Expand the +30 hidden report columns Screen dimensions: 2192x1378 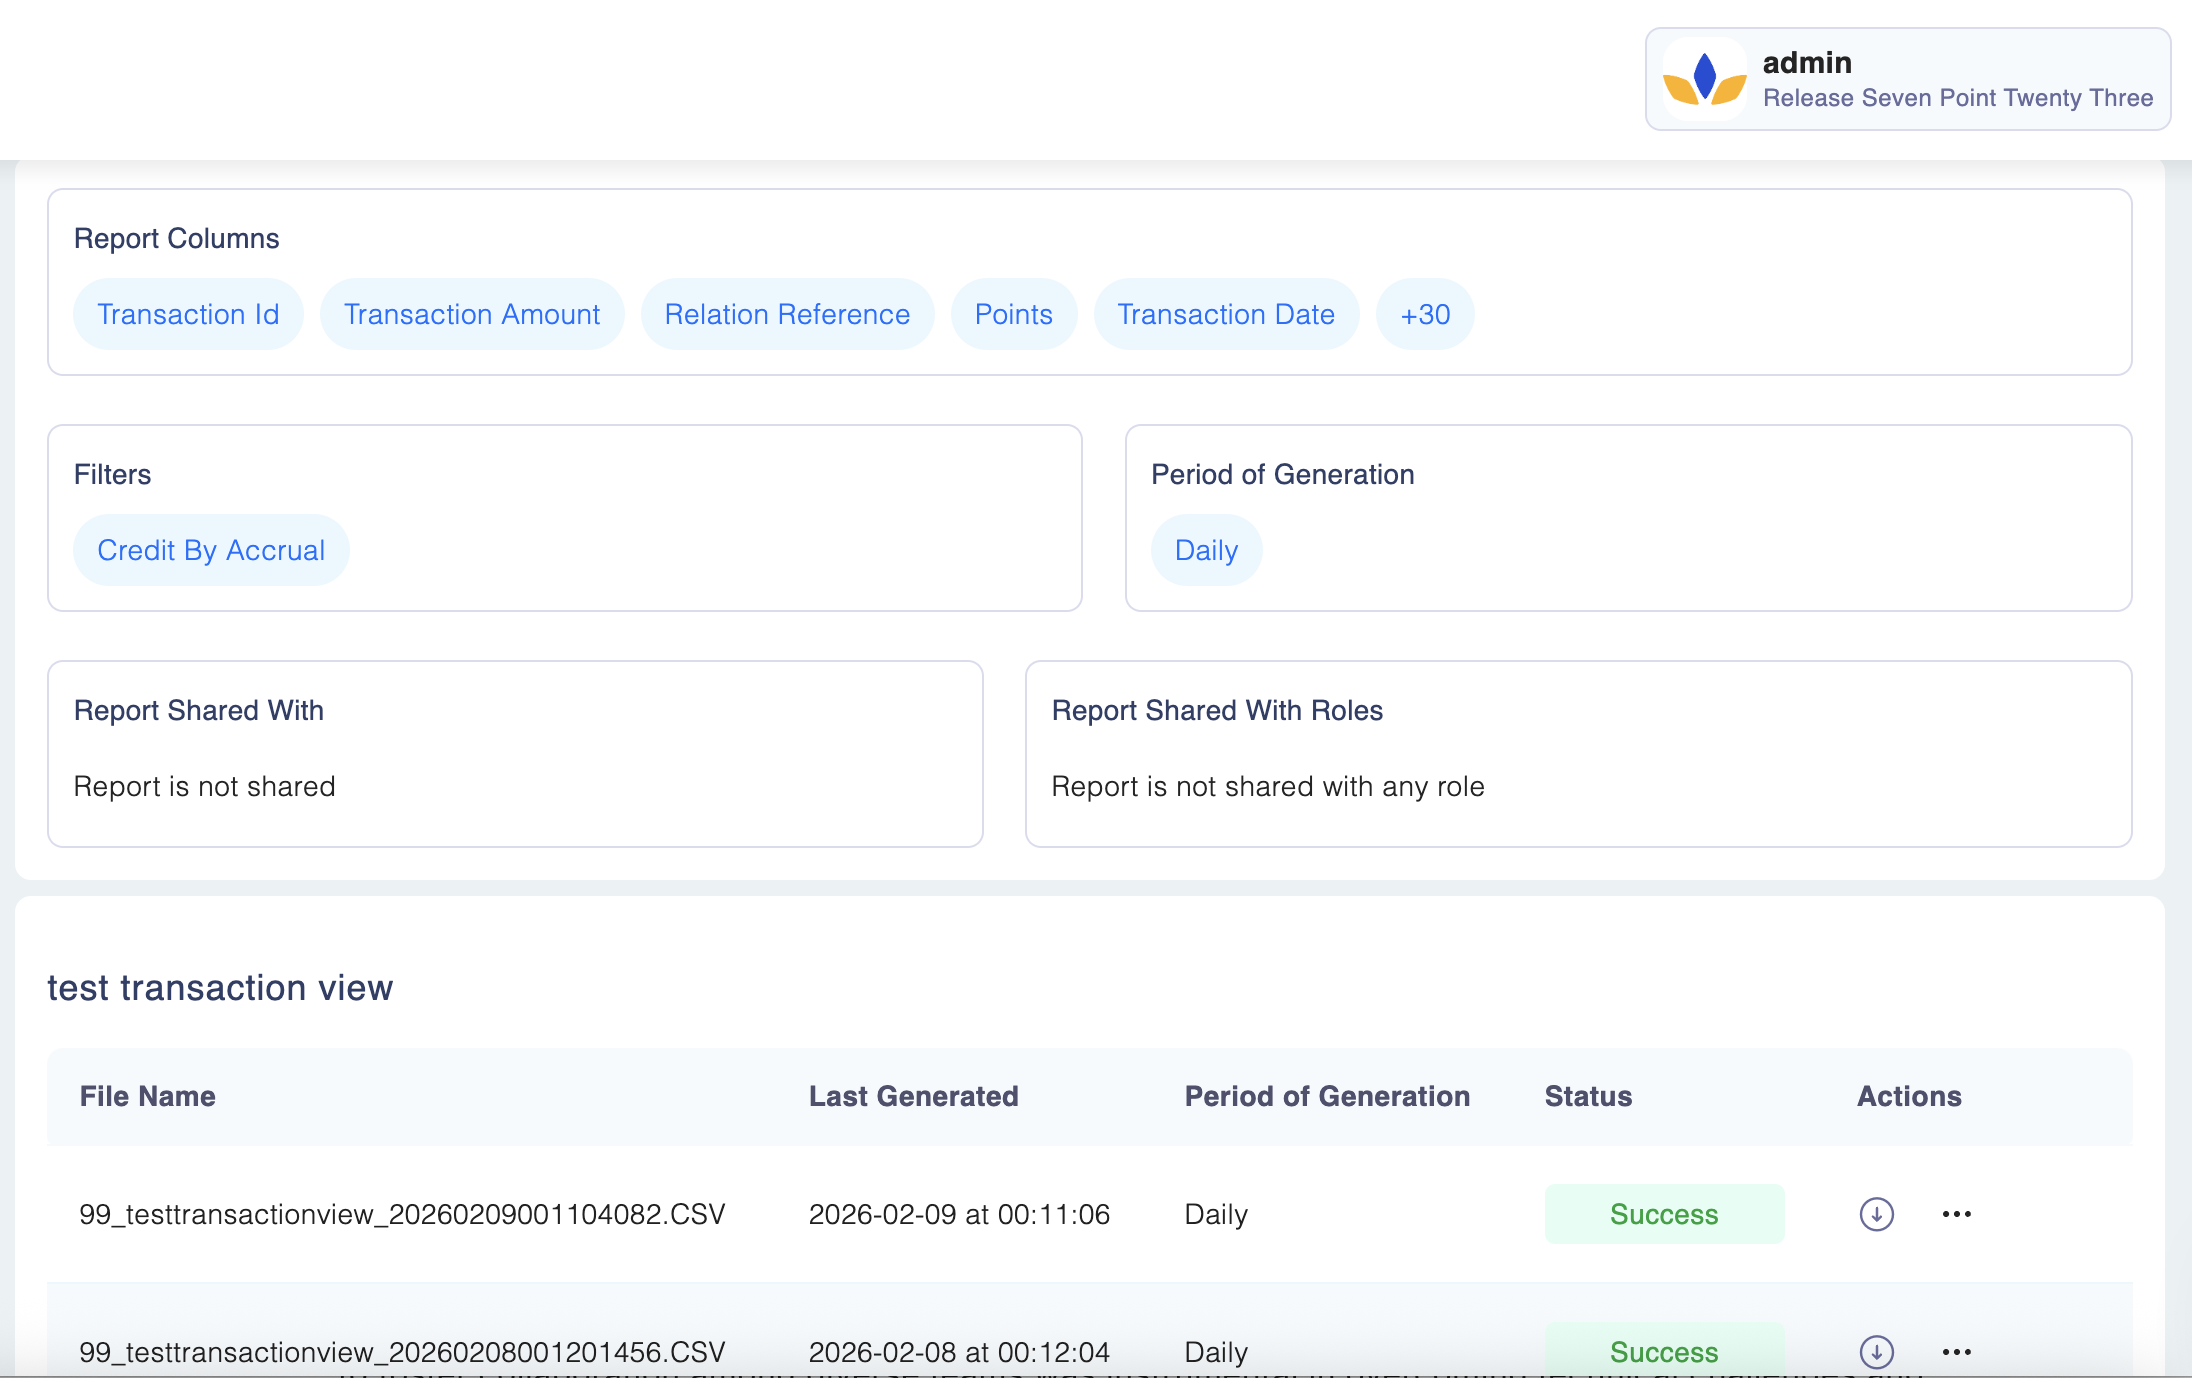[1425, 314]
